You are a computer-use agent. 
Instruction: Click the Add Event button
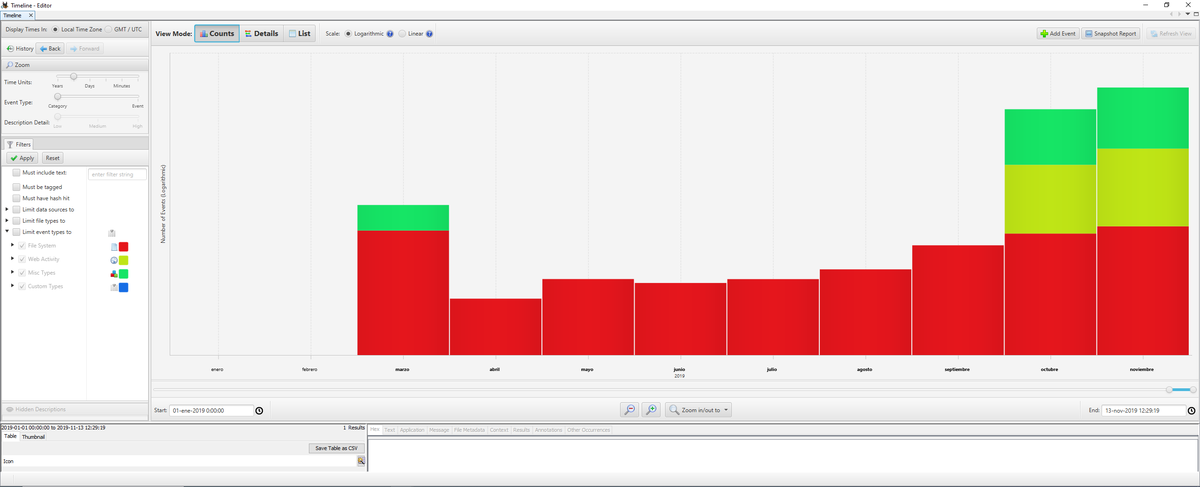pyautogui.click(x=1058, y=34)
